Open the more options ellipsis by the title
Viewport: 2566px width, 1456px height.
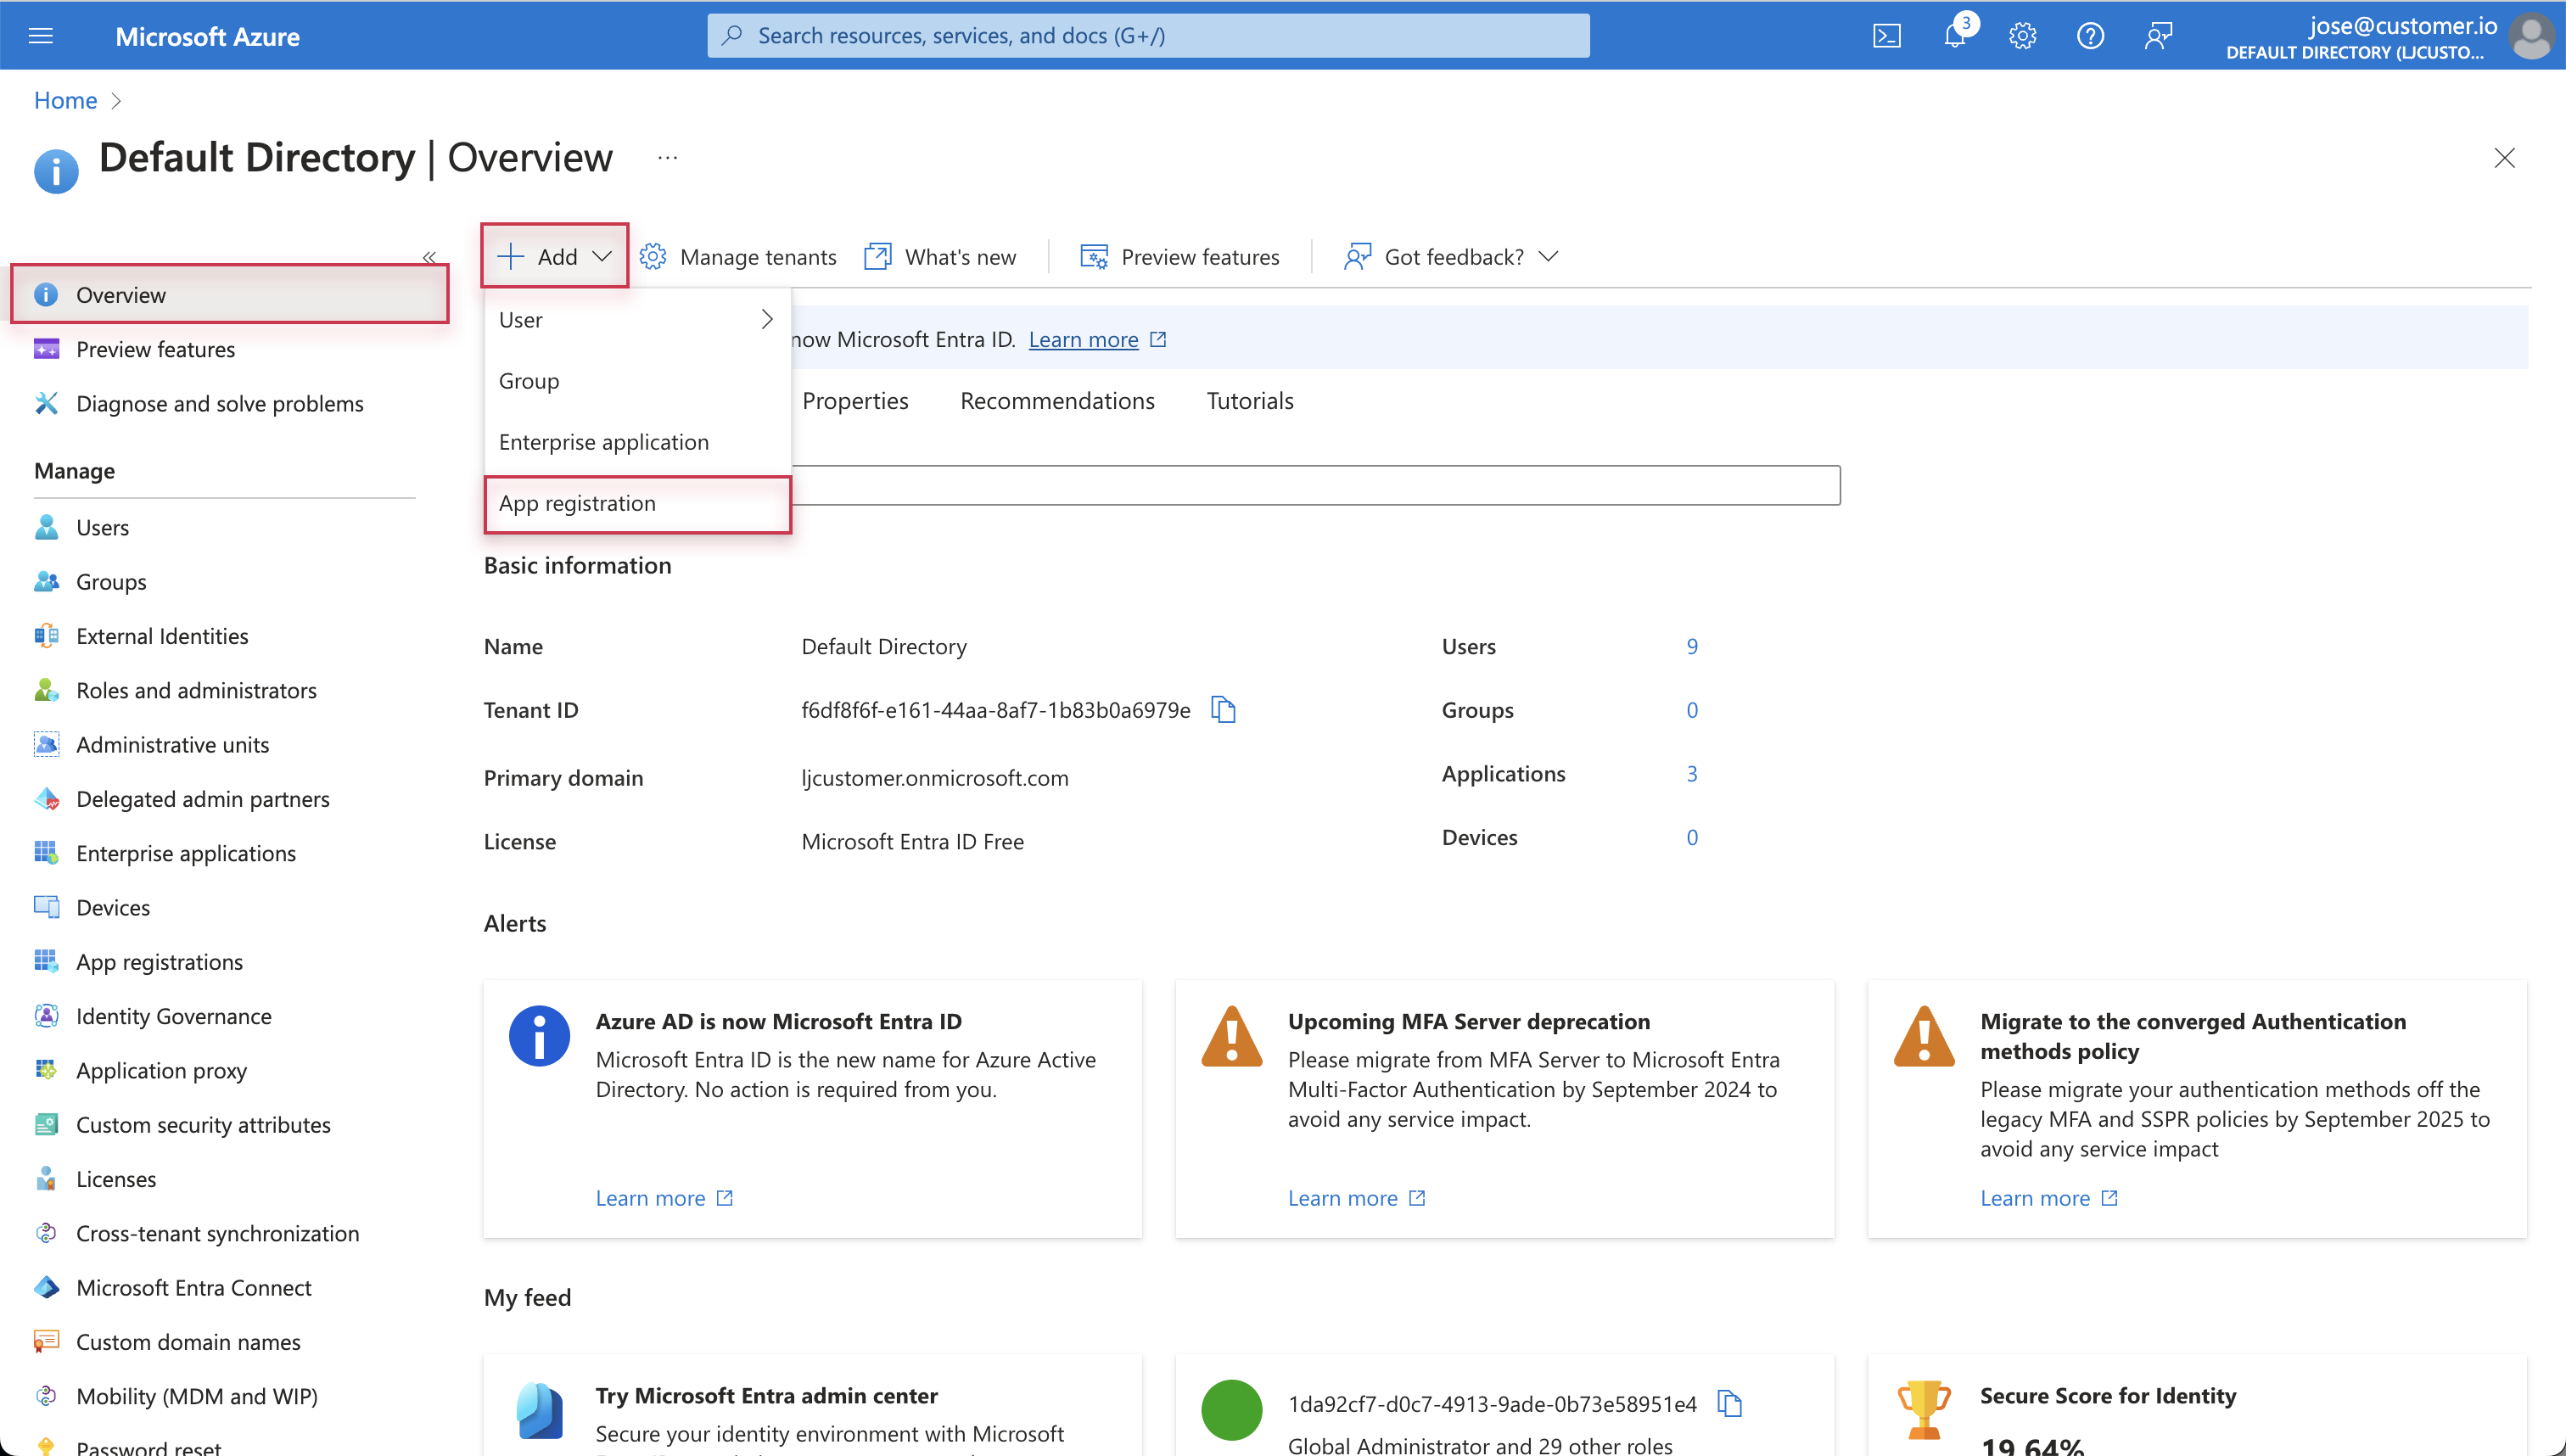(667, 158)
